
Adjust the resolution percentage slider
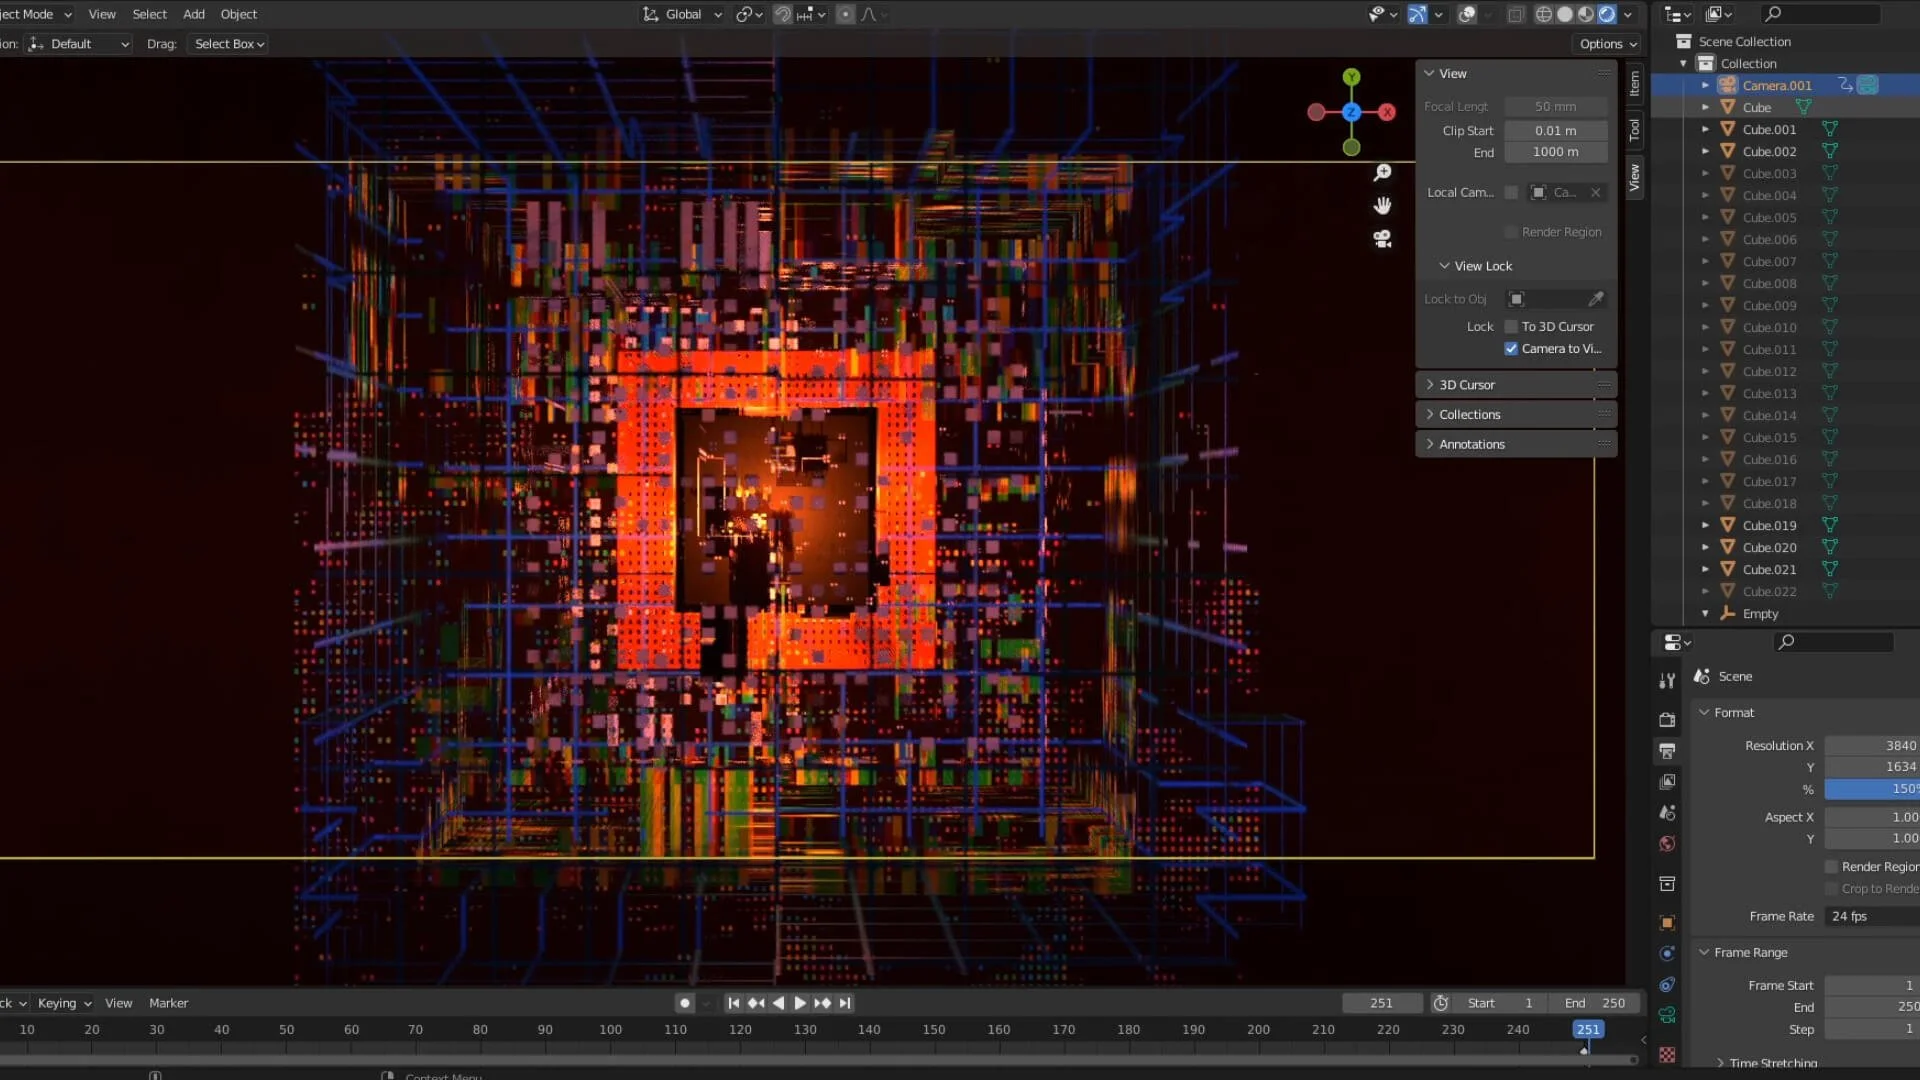(x=1870, y=789)
